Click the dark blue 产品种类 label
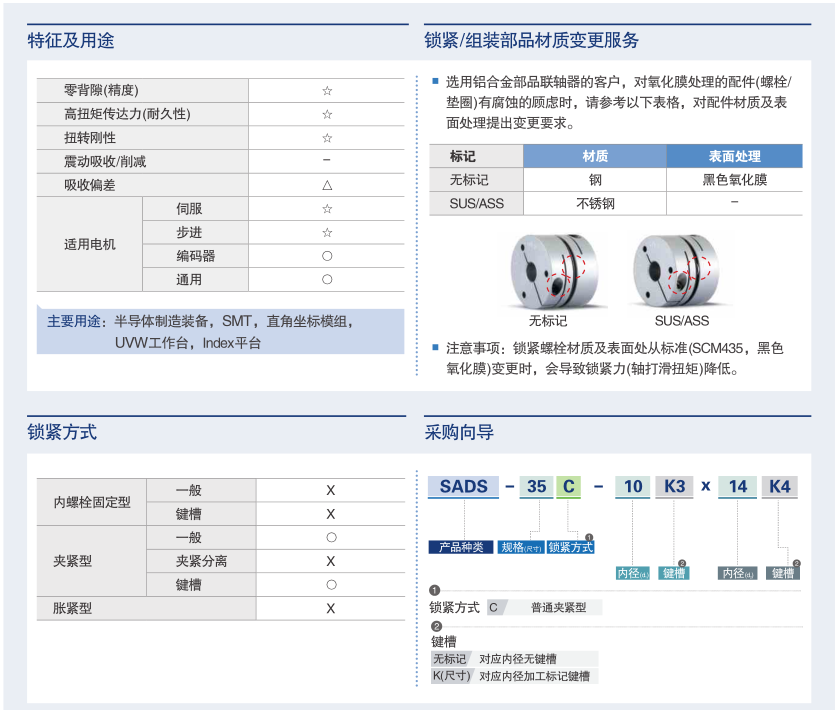Viewport: 836px width, 710px height. coord(462,547)
